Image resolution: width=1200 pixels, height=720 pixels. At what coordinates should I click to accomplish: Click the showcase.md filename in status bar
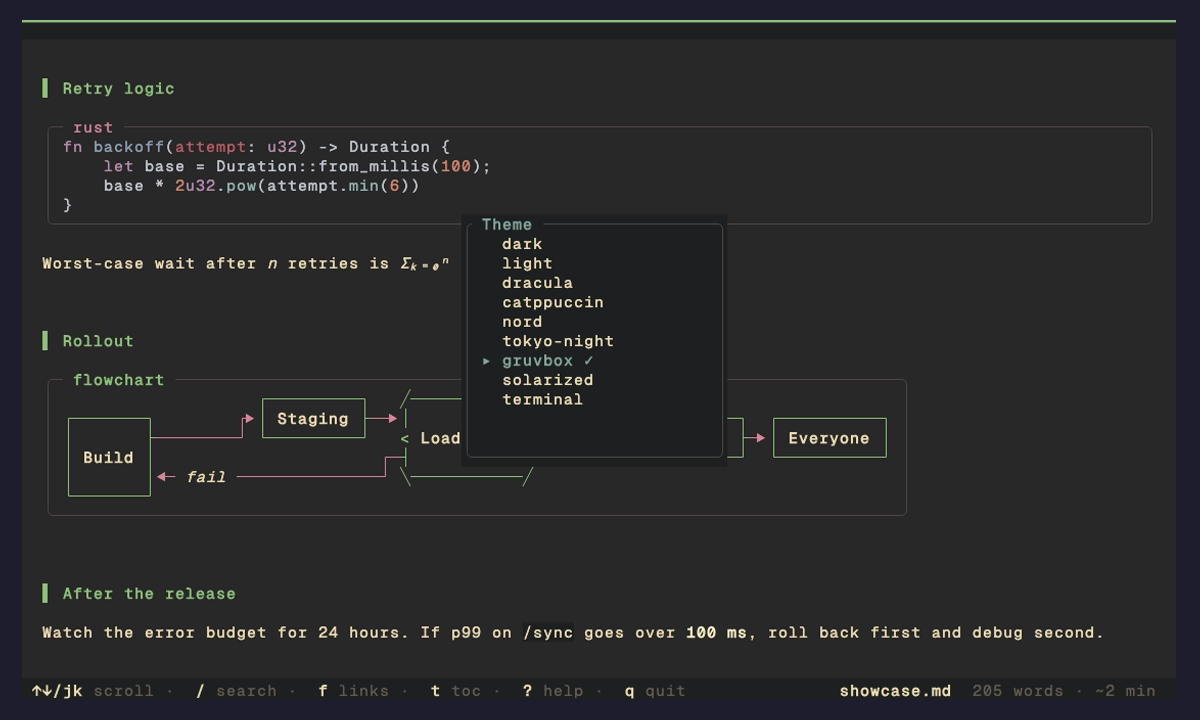(896, 691)
